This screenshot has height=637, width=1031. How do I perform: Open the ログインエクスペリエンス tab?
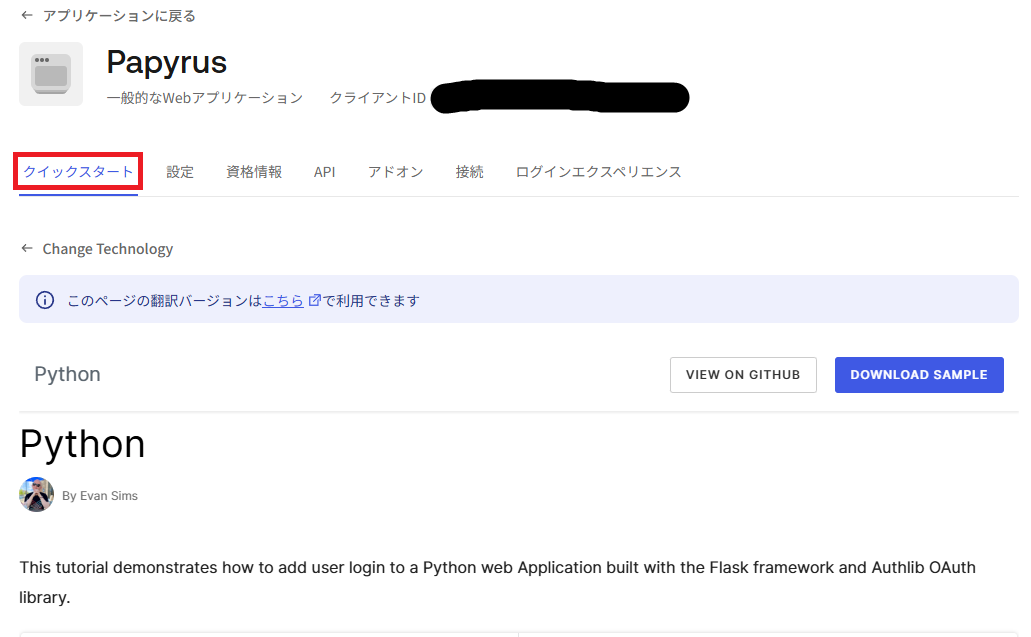coord(598,172)
